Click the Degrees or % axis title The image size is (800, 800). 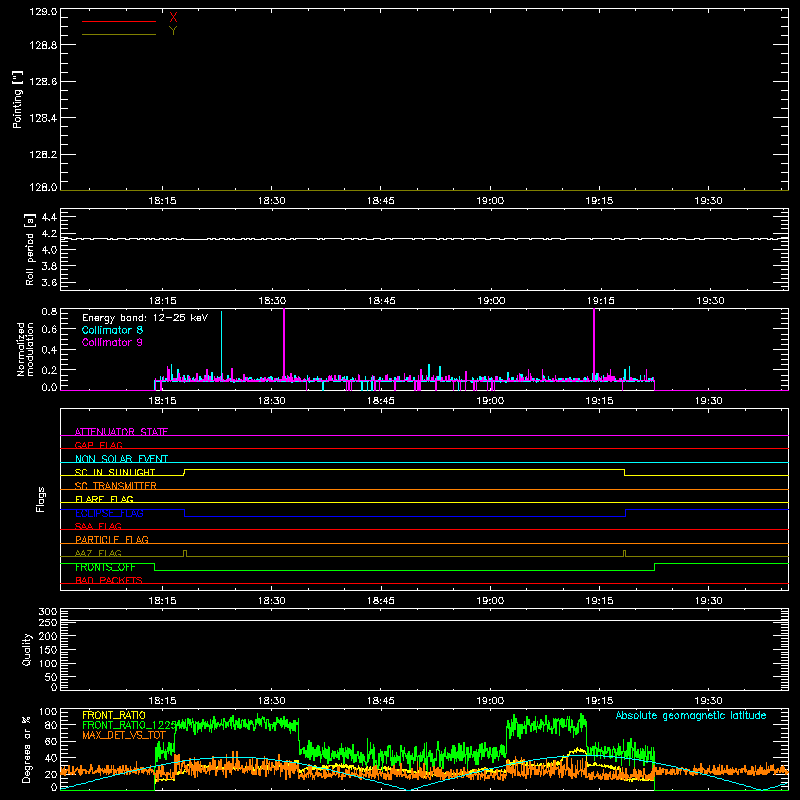tap(26, 749)
